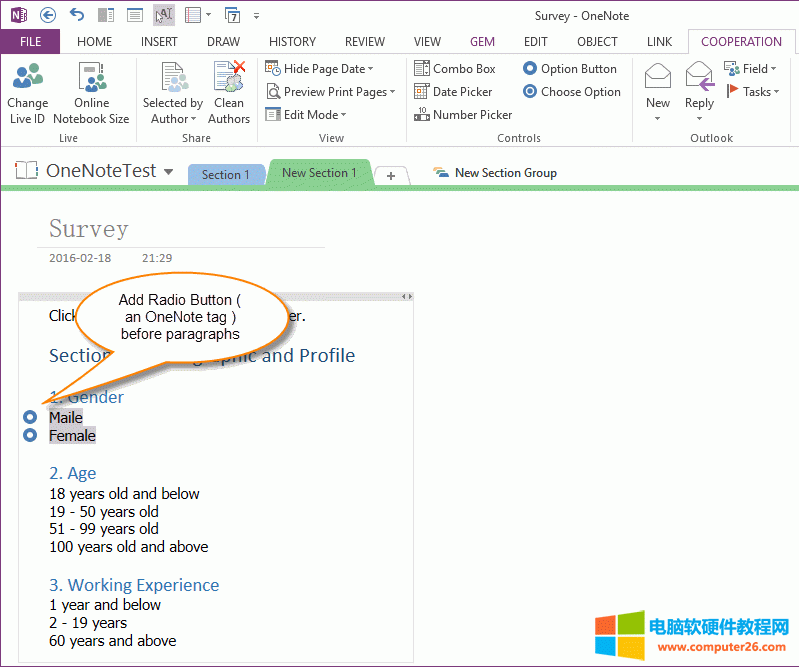This screenshot has height=667, width=799.
Task: Open the Section 1 tab
Action: point(226,174)
